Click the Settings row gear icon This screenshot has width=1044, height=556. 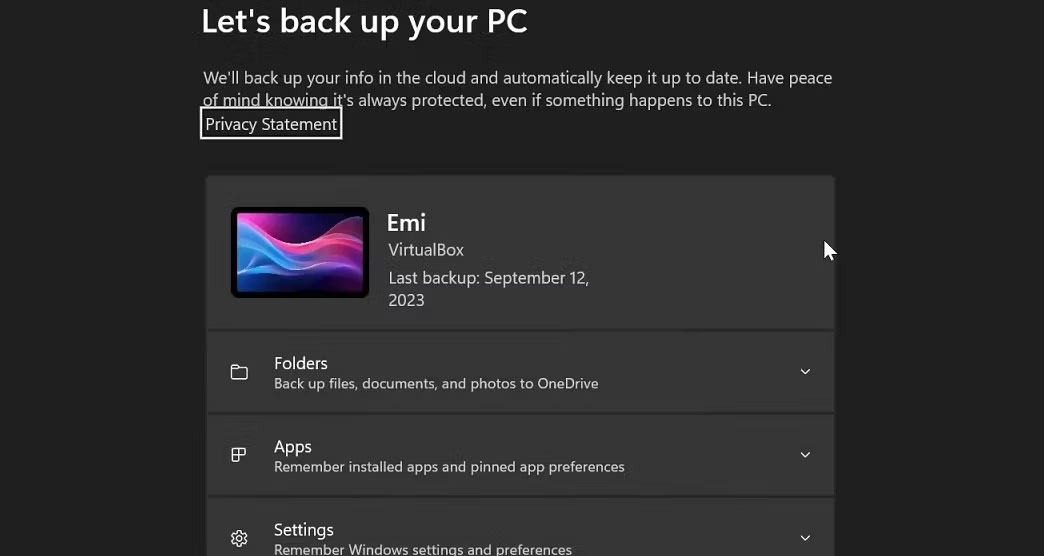239,538
